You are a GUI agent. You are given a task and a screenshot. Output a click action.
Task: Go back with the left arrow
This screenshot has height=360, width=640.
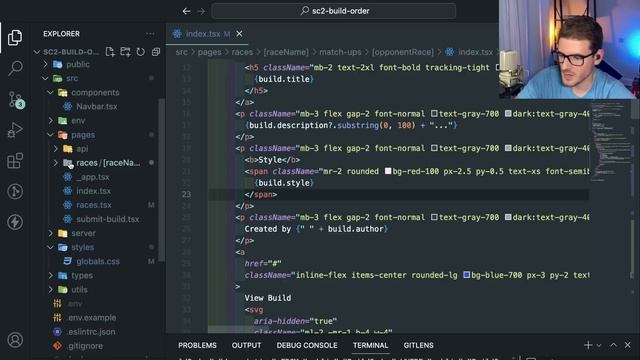pos(187,11)
